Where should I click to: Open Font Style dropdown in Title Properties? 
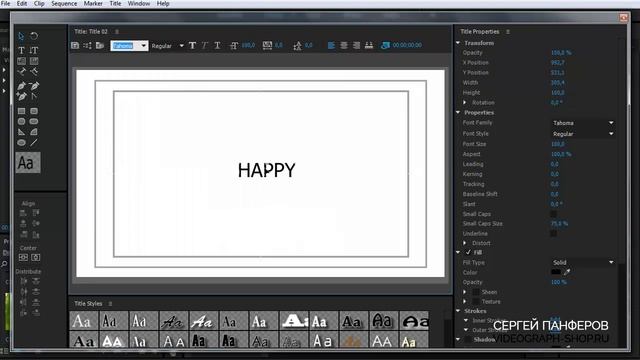583,134
